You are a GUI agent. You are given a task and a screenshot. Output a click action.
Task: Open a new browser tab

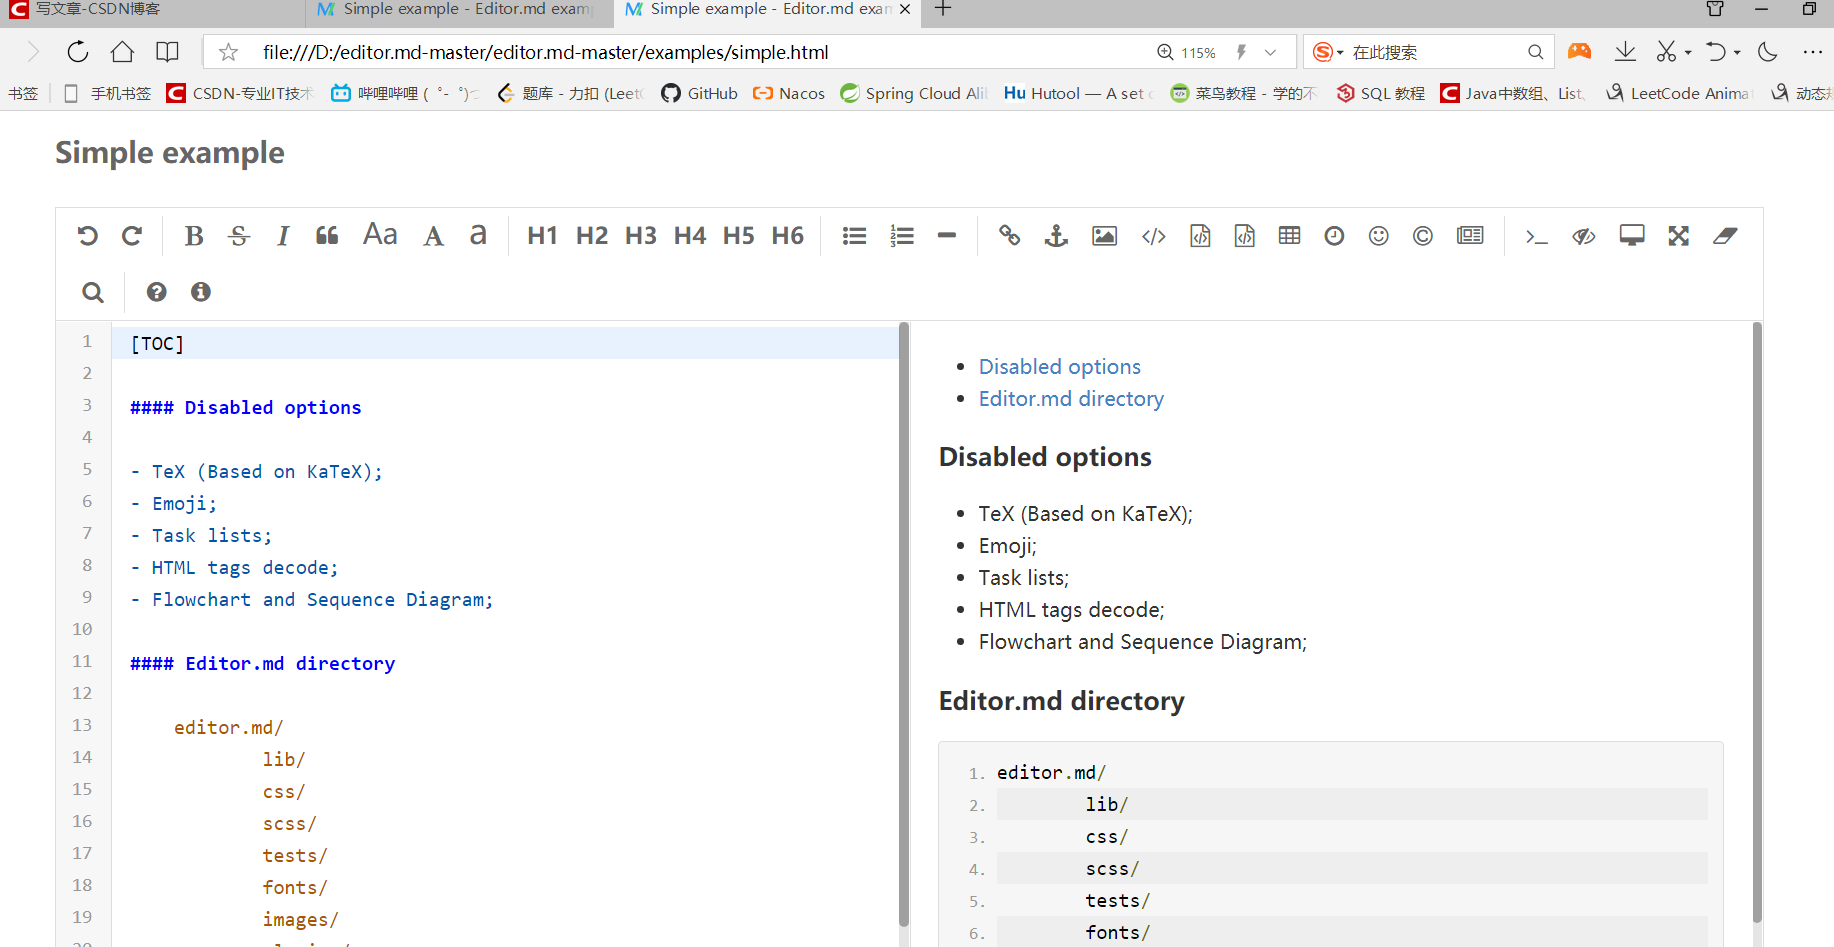coord(943,9)
